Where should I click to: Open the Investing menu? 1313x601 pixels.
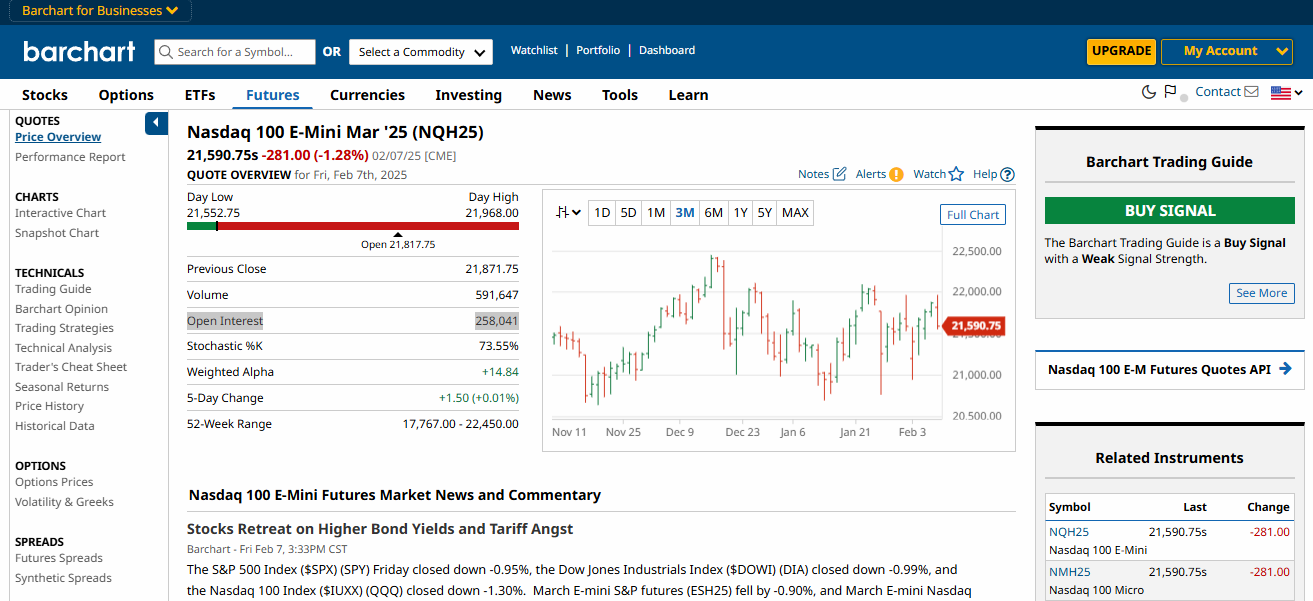[468, 95]
